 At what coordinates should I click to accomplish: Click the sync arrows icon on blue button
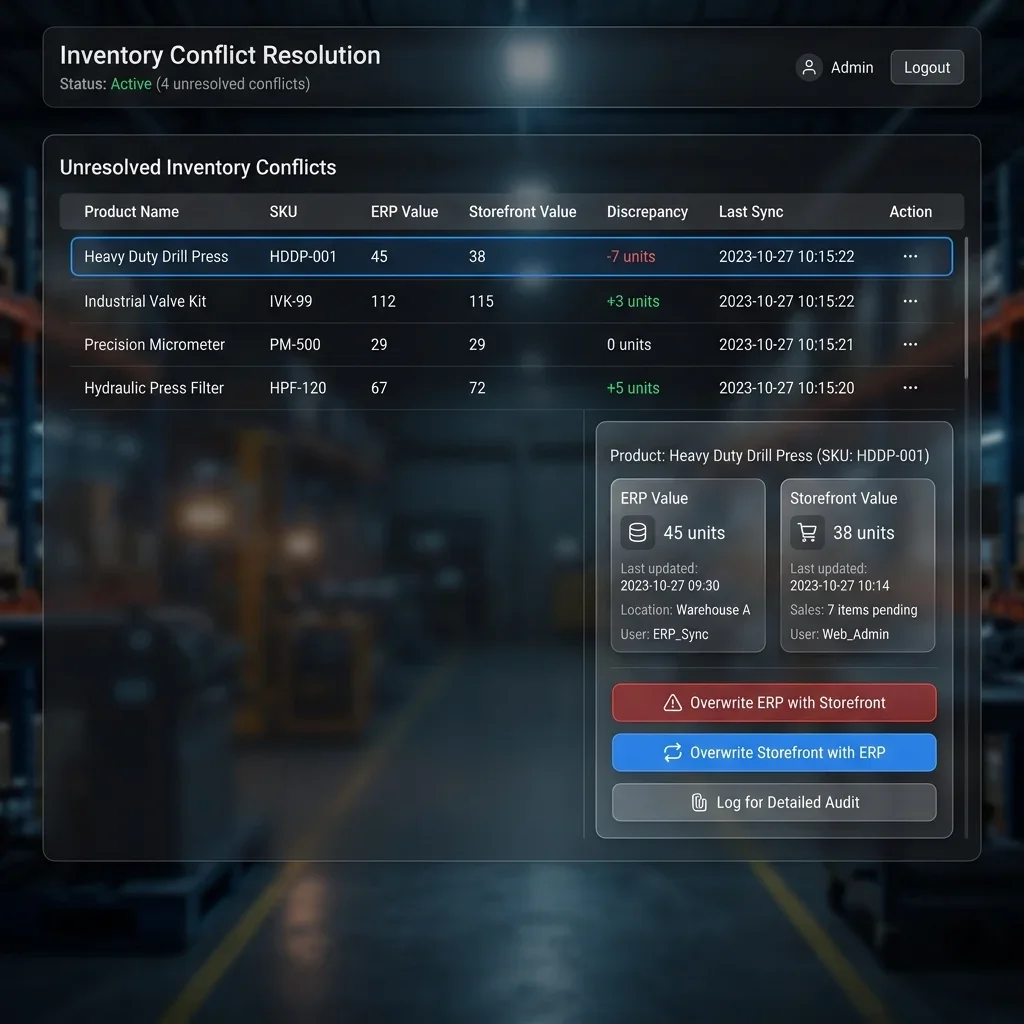[x=673, y=752]
